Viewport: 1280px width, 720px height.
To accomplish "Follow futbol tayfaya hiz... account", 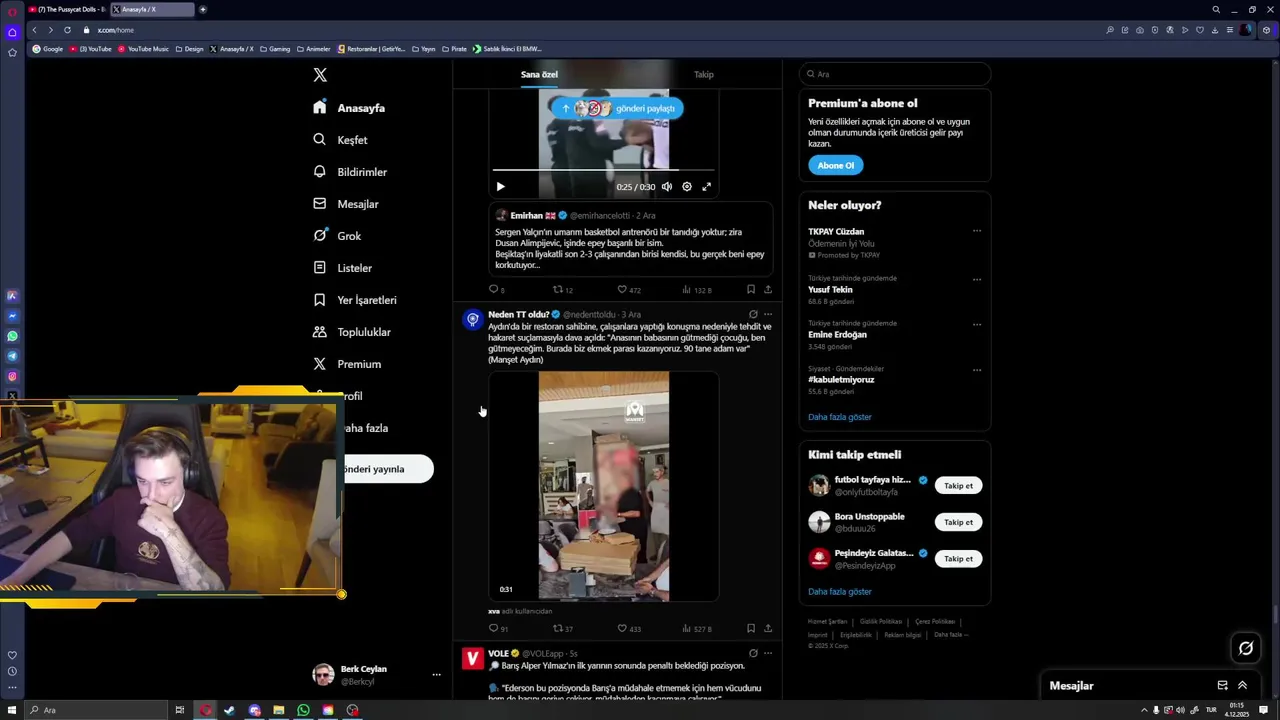I will pyautogui.click(x=958, y=486).
